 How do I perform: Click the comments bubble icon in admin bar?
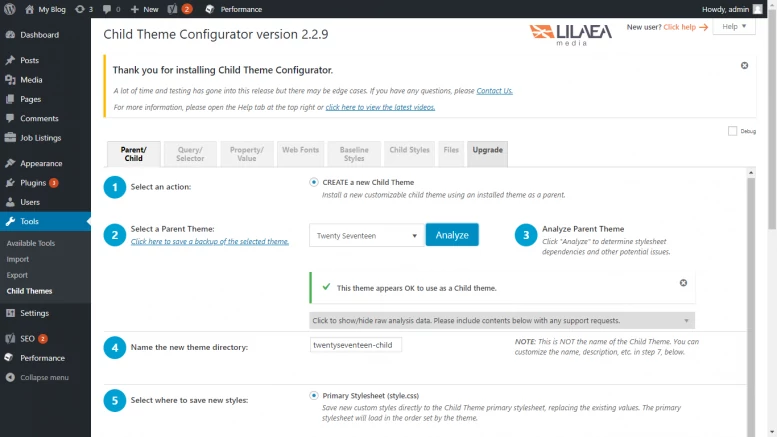pos(105,9)
